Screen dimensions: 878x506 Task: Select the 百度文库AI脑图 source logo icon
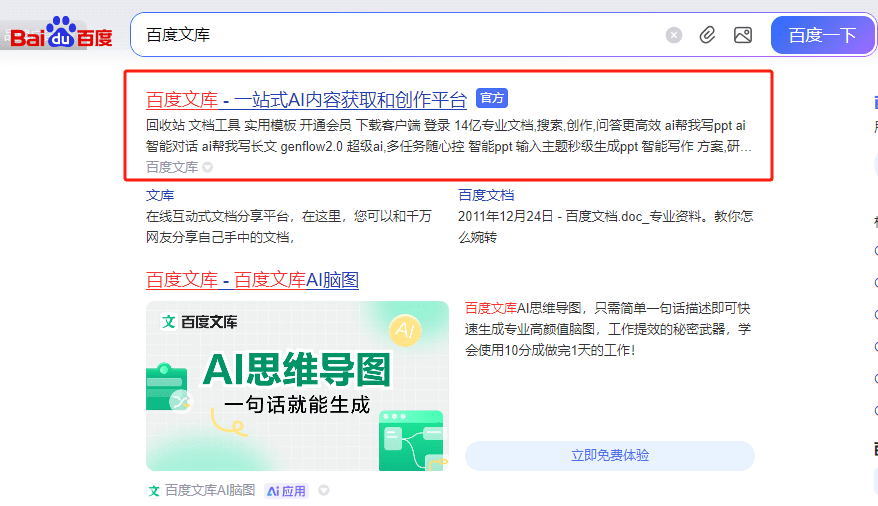(153, 491)
